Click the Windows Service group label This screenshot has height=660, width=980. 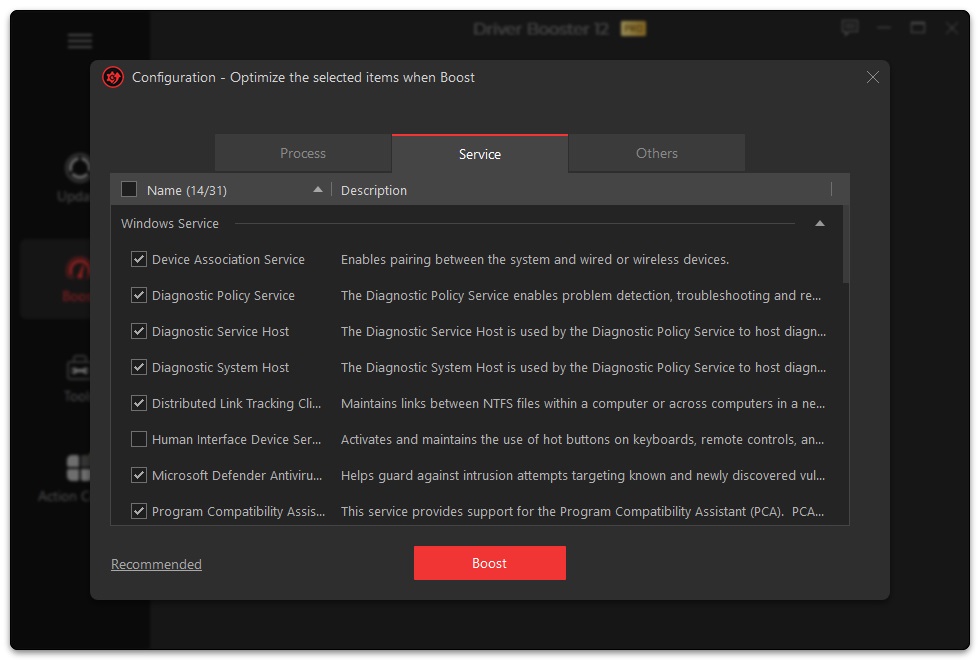click(x=170, y=224)
